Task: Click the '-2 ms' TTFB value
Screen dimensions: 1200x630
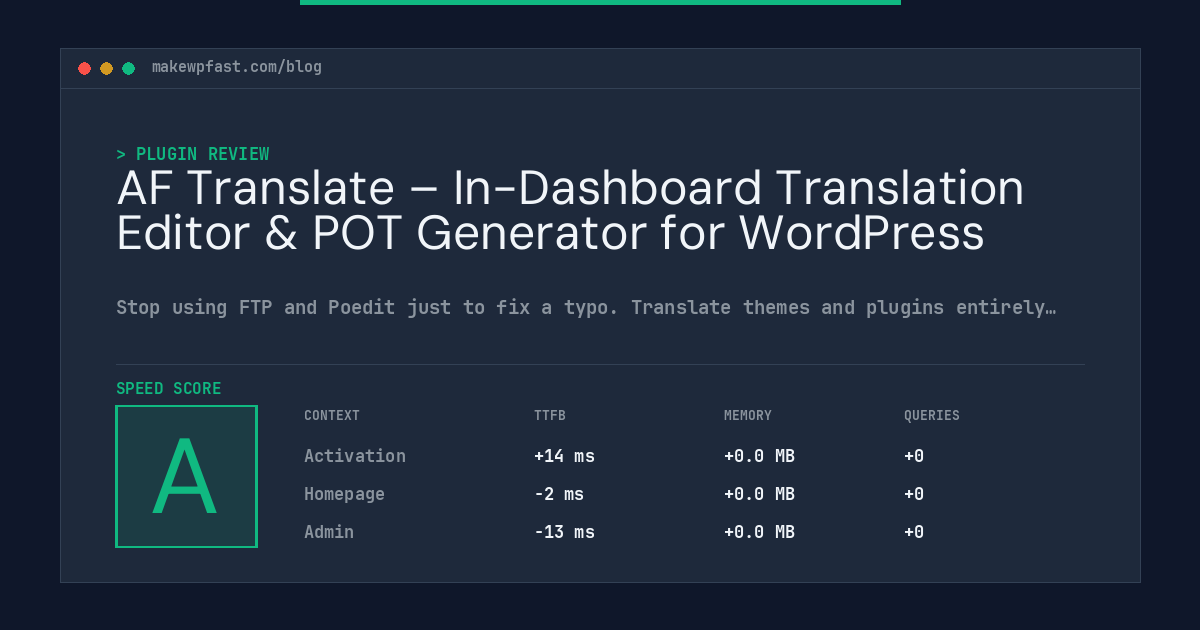Action: pyautogui.click(x=559, y=494)
